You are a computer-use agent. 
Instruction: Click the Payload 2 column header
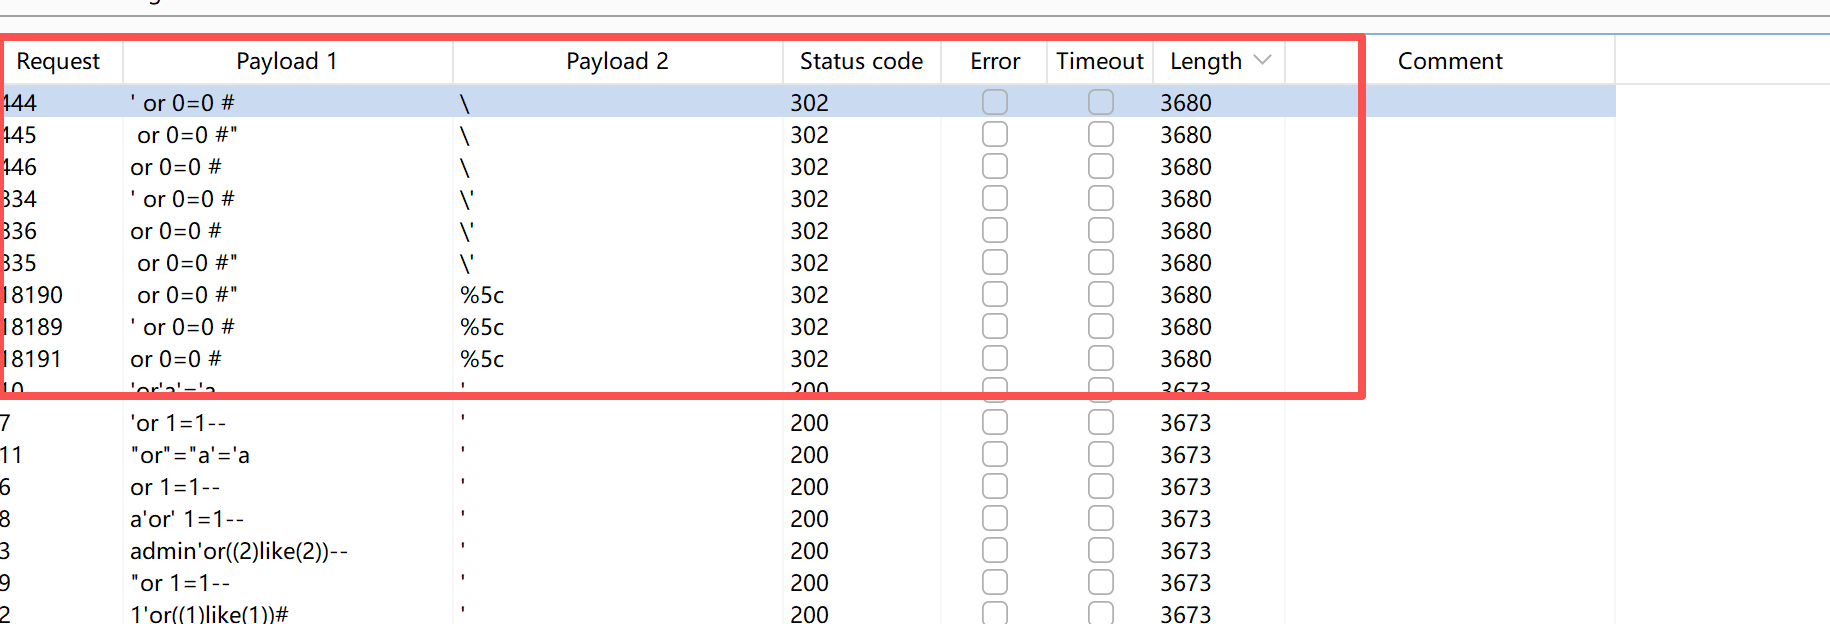point(616,61)
